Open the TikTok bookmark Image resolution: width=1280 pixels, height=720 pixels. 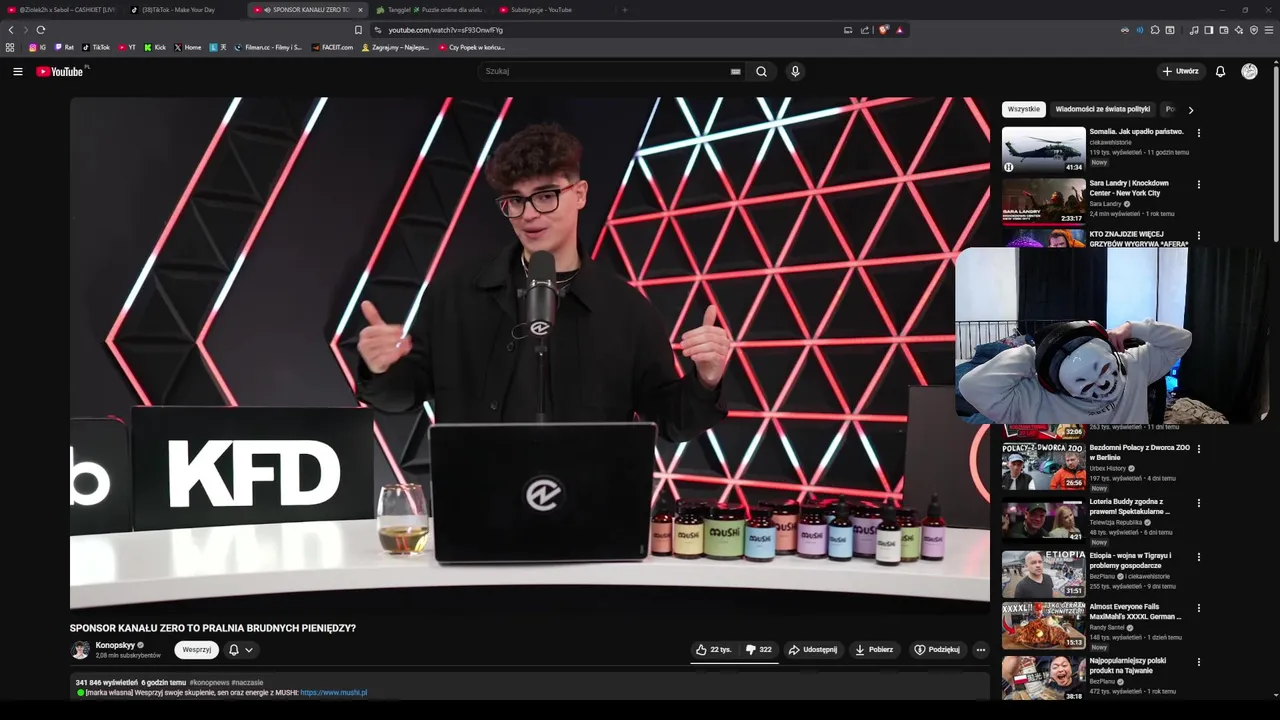pyautogui.click(x=96, y=47)
